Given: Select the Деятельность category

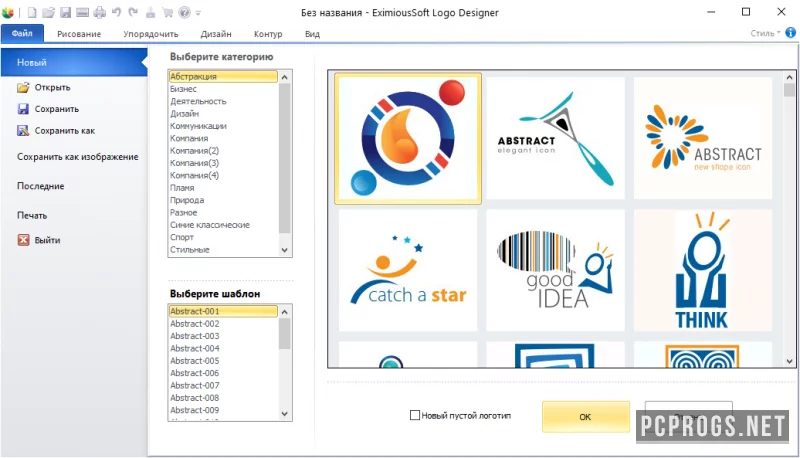Looking at the screenshot, I should pos(223,101).
